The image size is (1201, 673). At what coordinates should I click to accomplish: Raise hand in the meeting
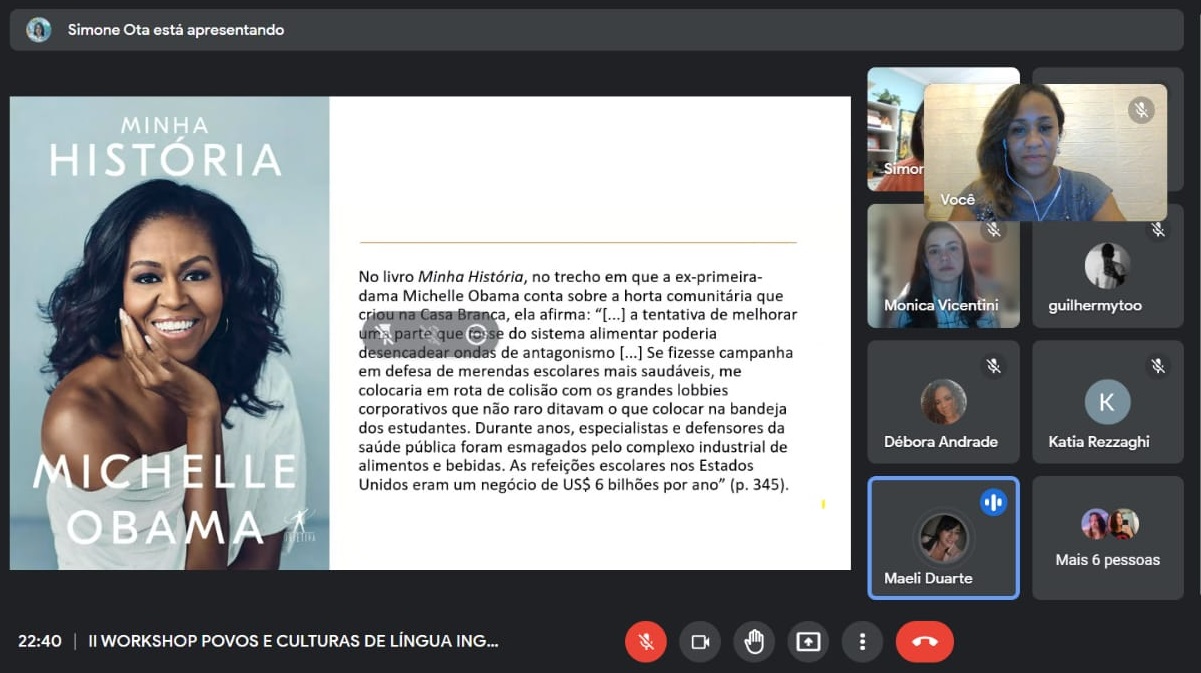(x=754, y=642)
